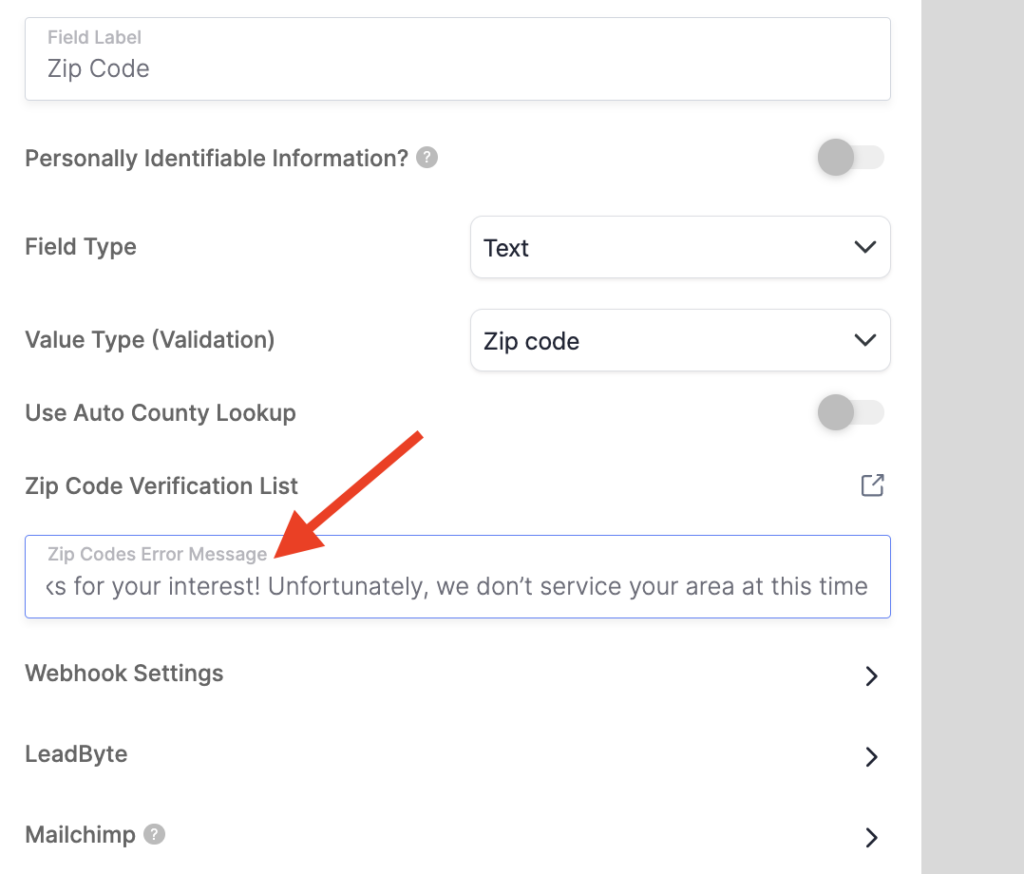Expand the LeadByte section with its chevron

point(871,756)
